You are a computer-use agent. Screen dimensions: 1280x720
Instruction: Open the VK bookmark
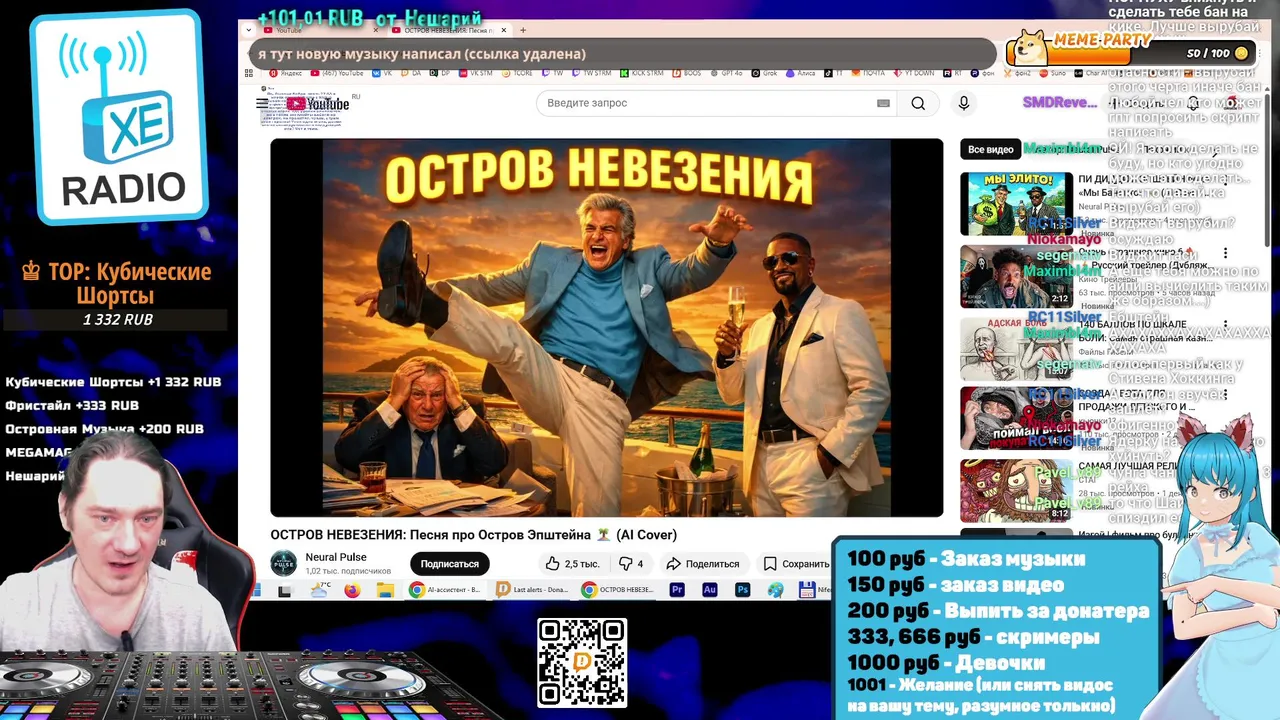(382, 73)
